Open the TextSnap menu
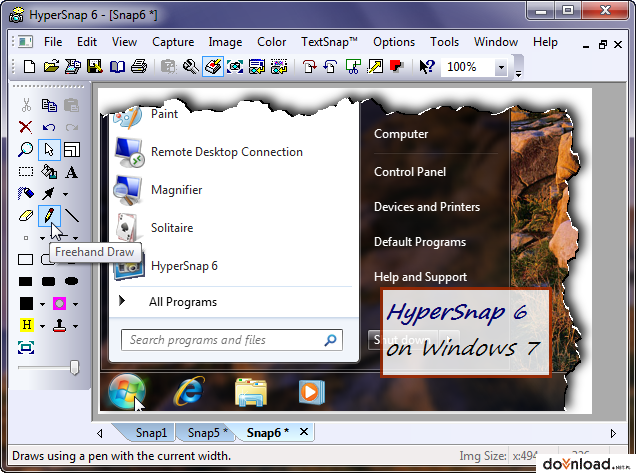Image resolution: width=636 pixels, height=473 pixels. coord(329,42)
